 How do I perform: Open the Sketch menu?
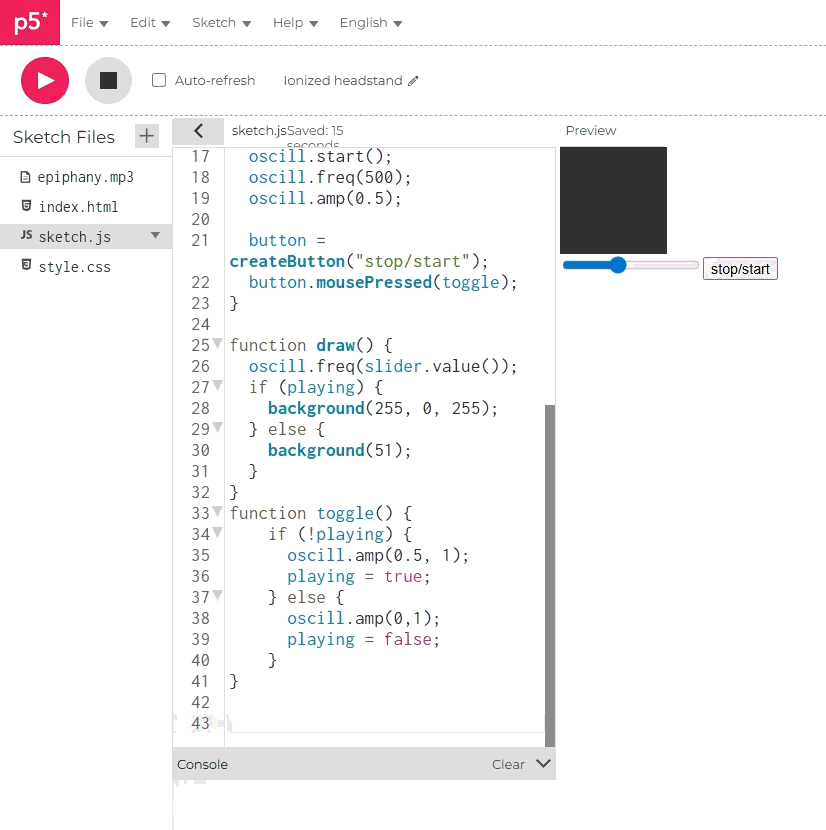pos(221,23)
